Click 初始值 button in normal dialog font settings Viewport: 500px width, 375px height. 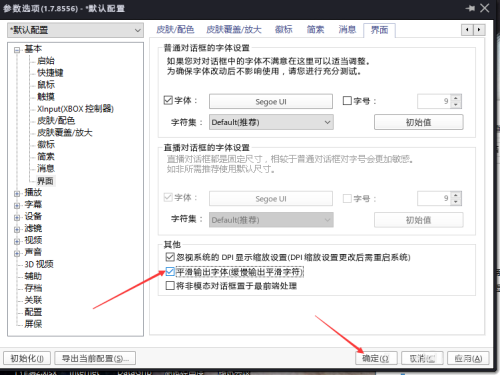[x=419, y=122]
